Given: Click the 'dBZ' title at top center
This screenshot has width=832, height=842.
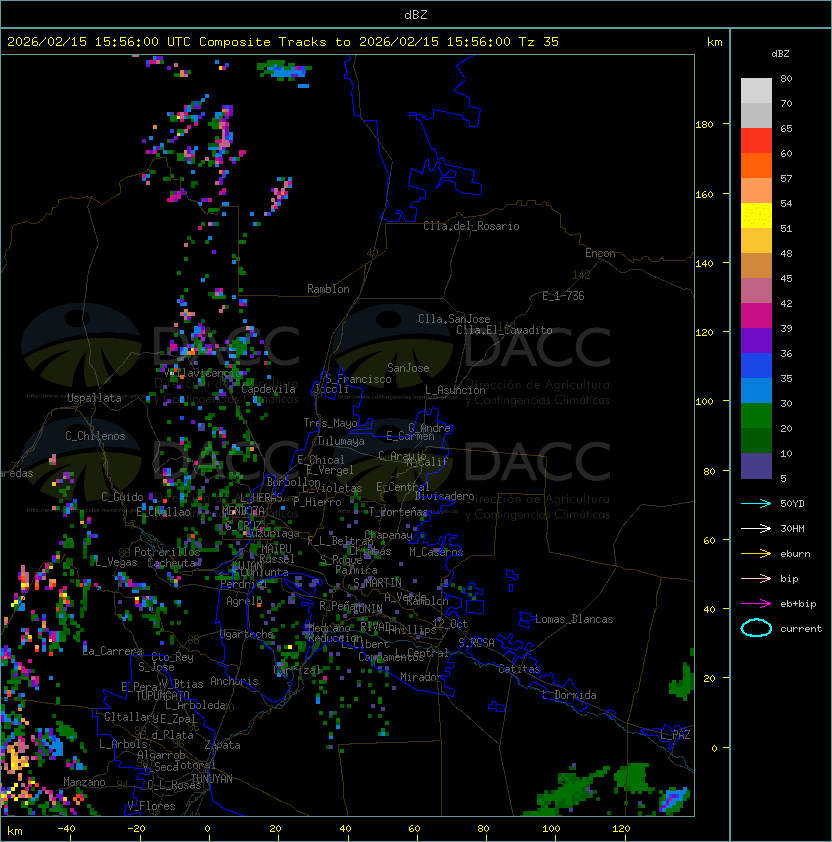Looking at the screenshot, I should (416, 14).
